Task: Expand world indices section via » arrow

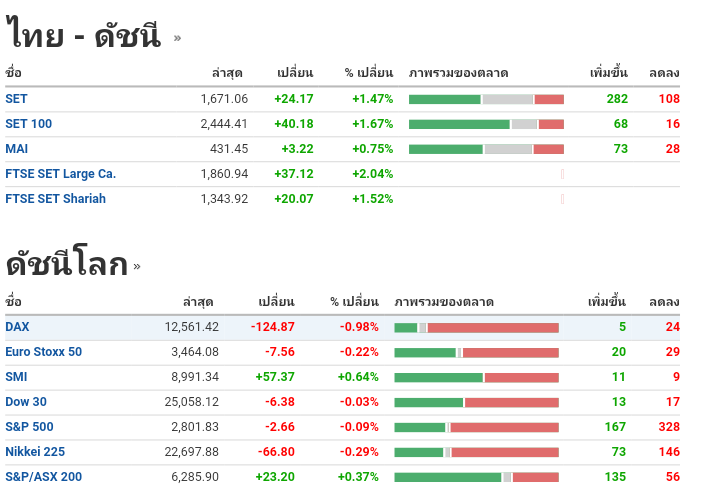Action: pos(137,267)
